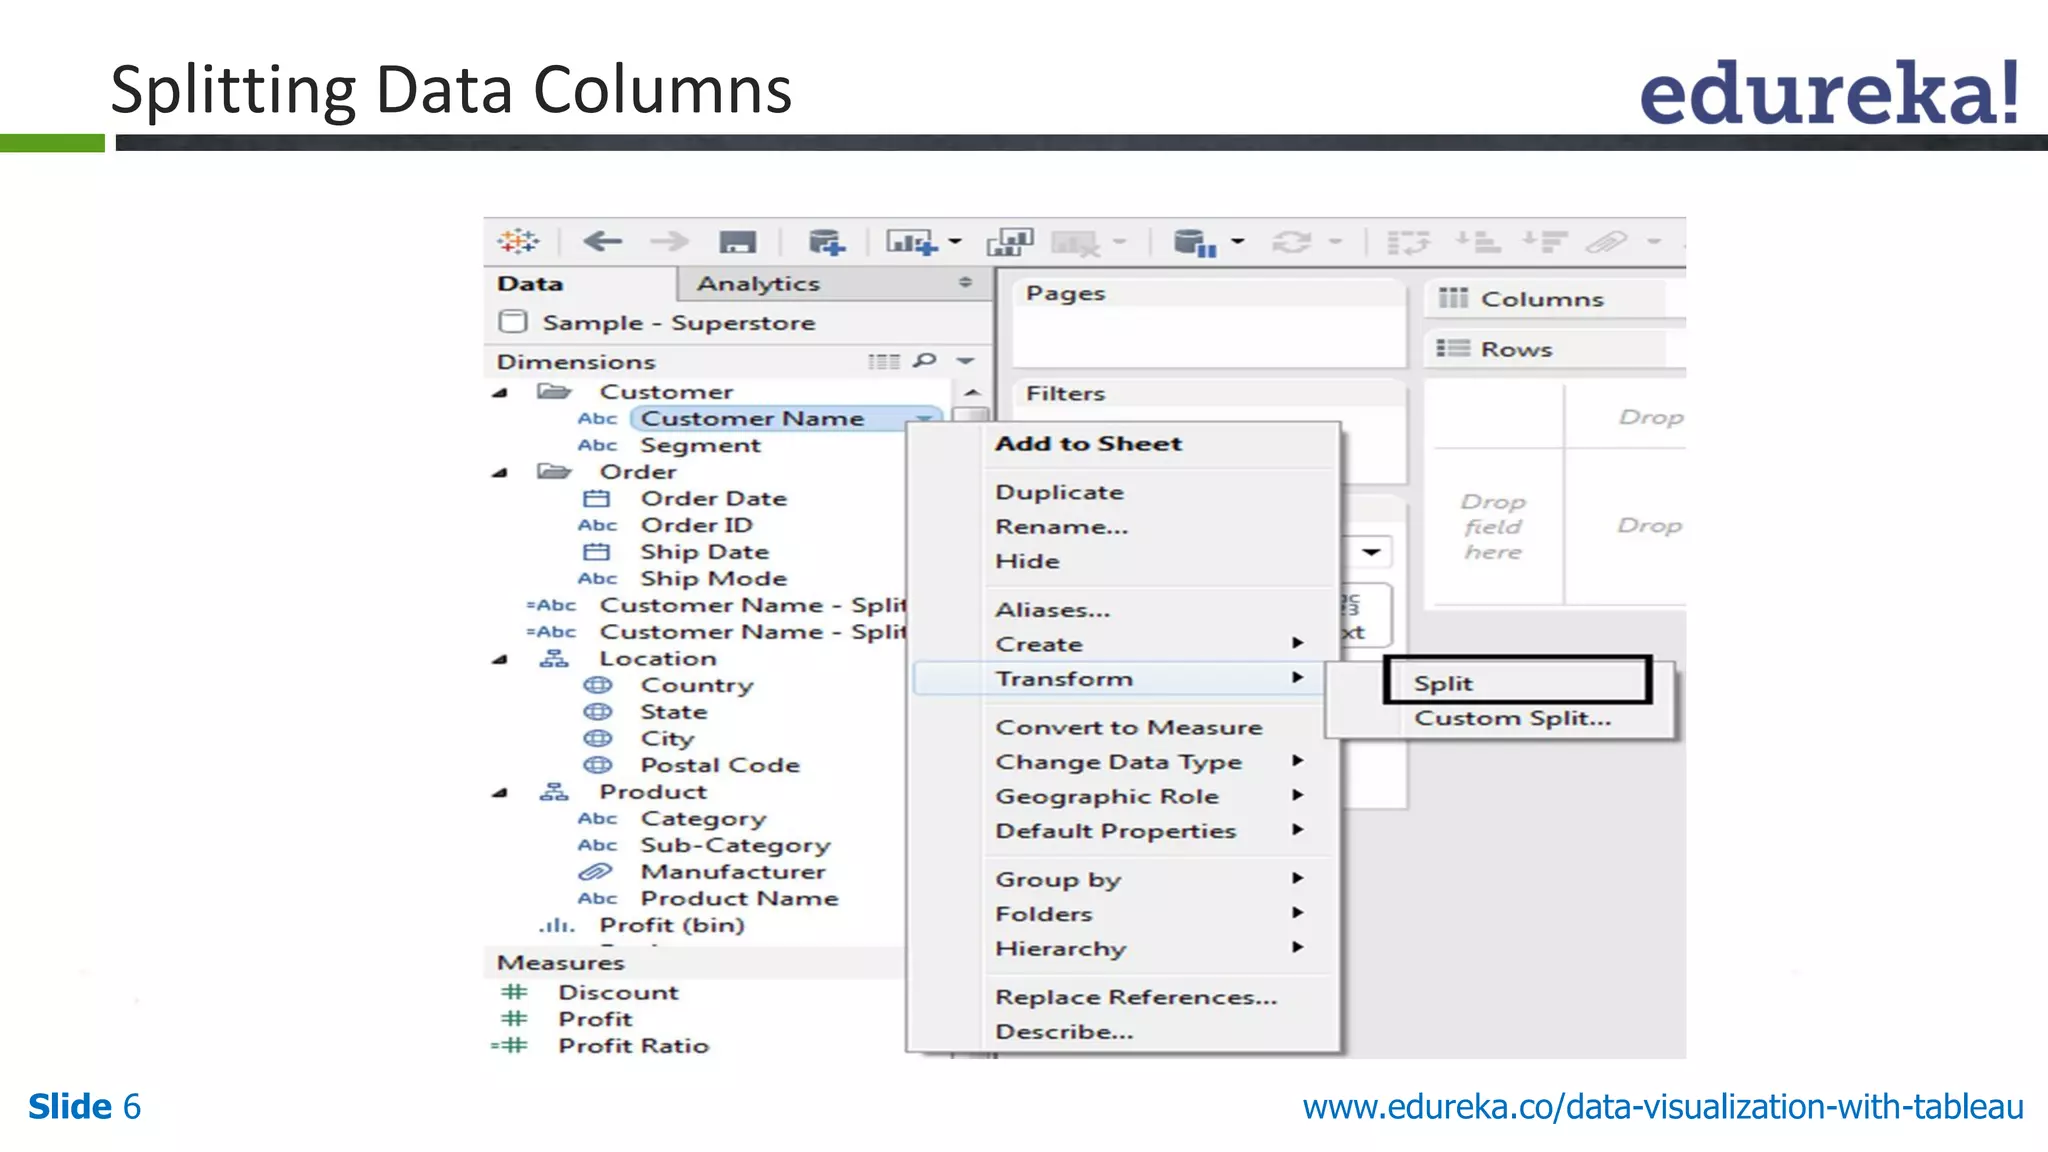Viewport: 2048px width, 1152px height.
Task: Click the Clear Sheet toolbar icon
Action: [x=1077, y=242]
